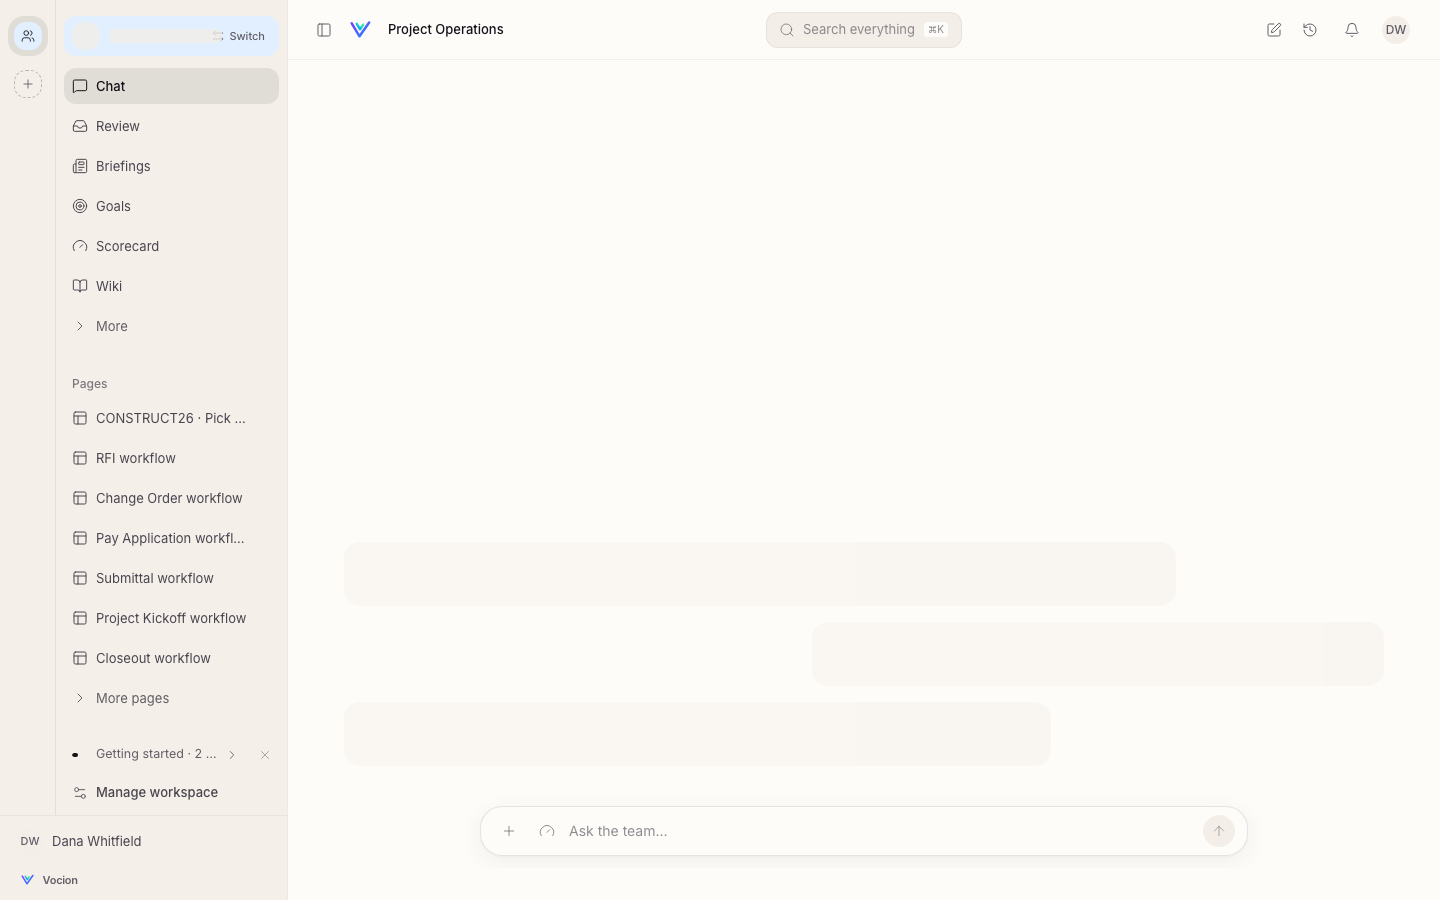
Task: Open the history clock icon
Action: pos(1310,30)
